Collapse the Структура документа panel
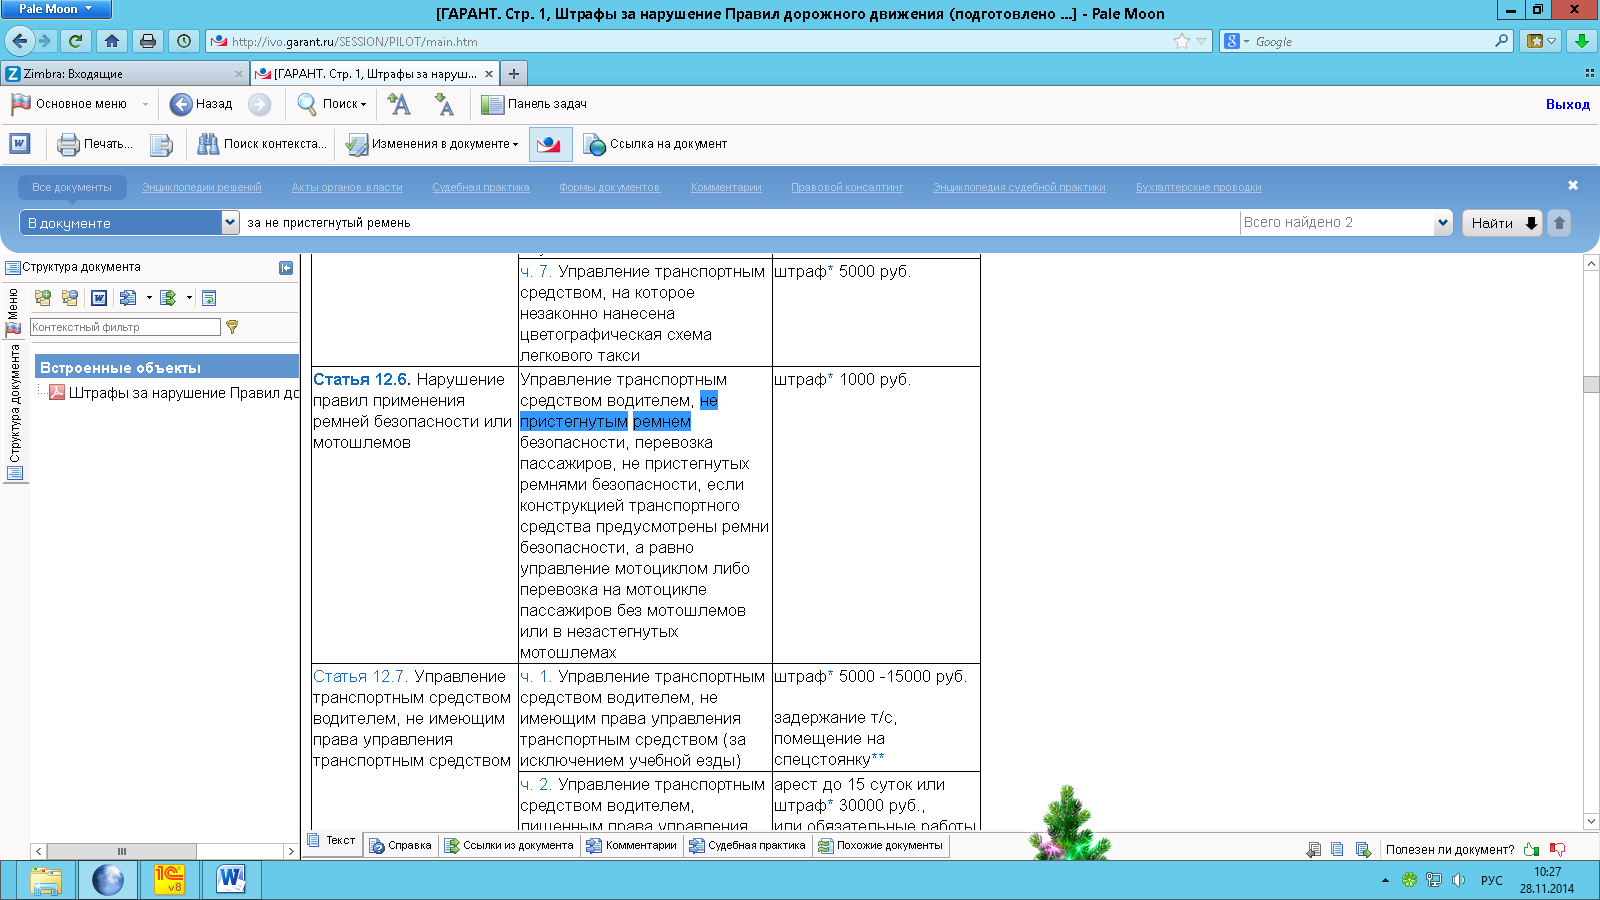Viewport: 1600px width, 900px height. (286, 268)
